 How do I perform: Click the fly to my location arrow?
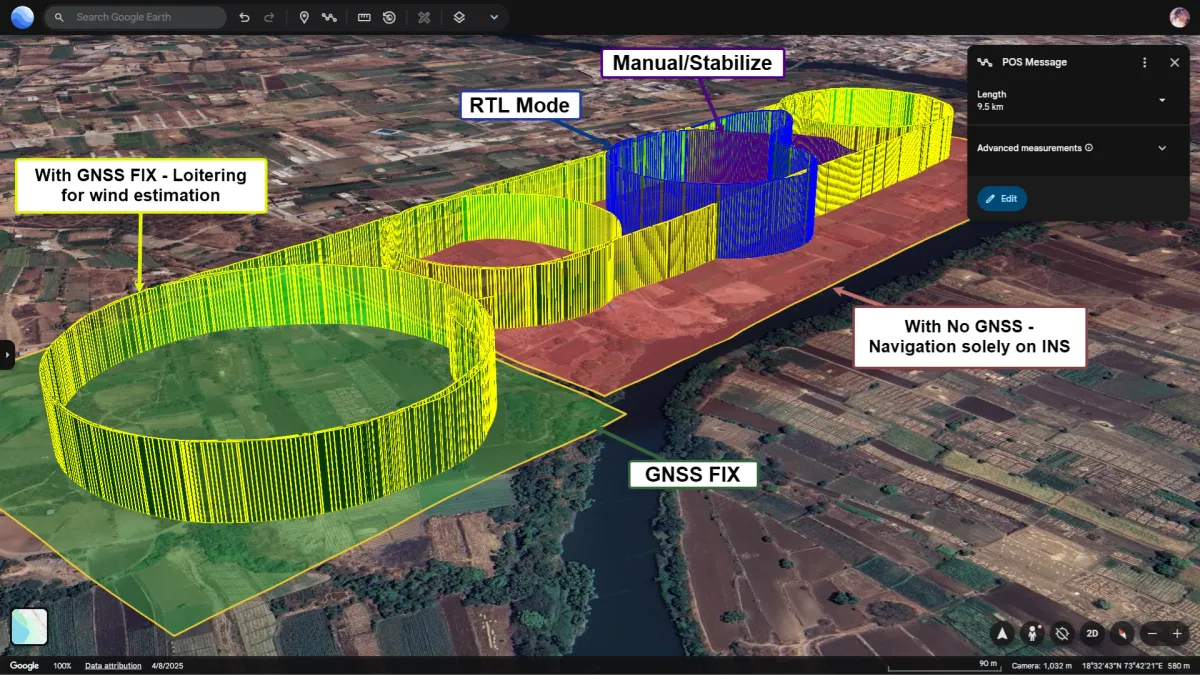[x=1003, y=633]
